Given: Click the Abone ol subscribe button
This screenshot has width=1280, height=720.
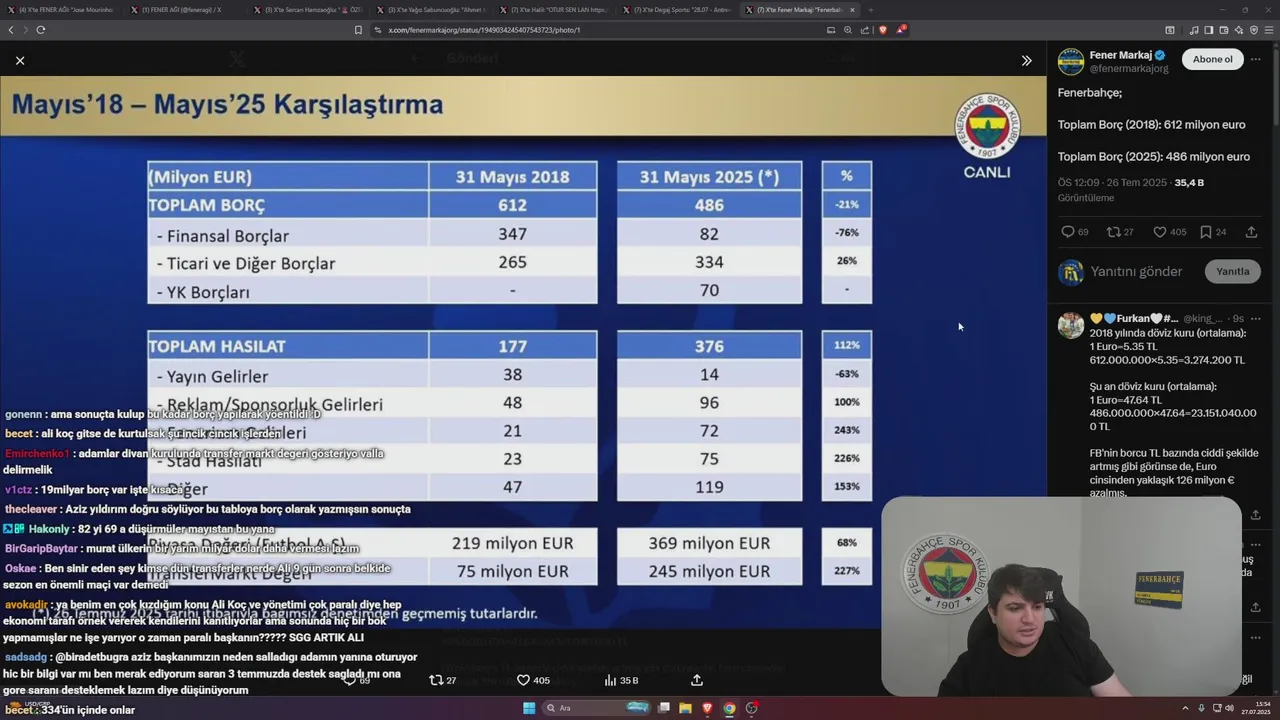Looking at the screenshot, I should [1212, 59].
